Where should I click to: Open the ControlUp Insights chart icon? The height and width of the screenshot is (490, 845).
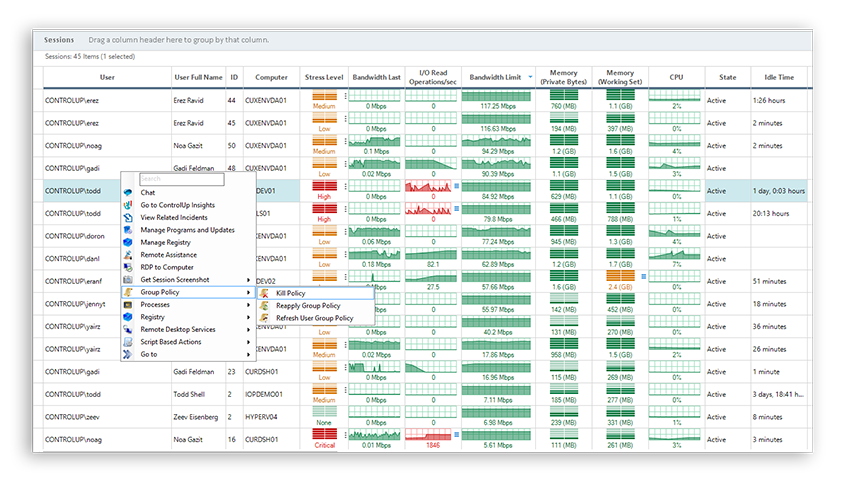(128, 205)
